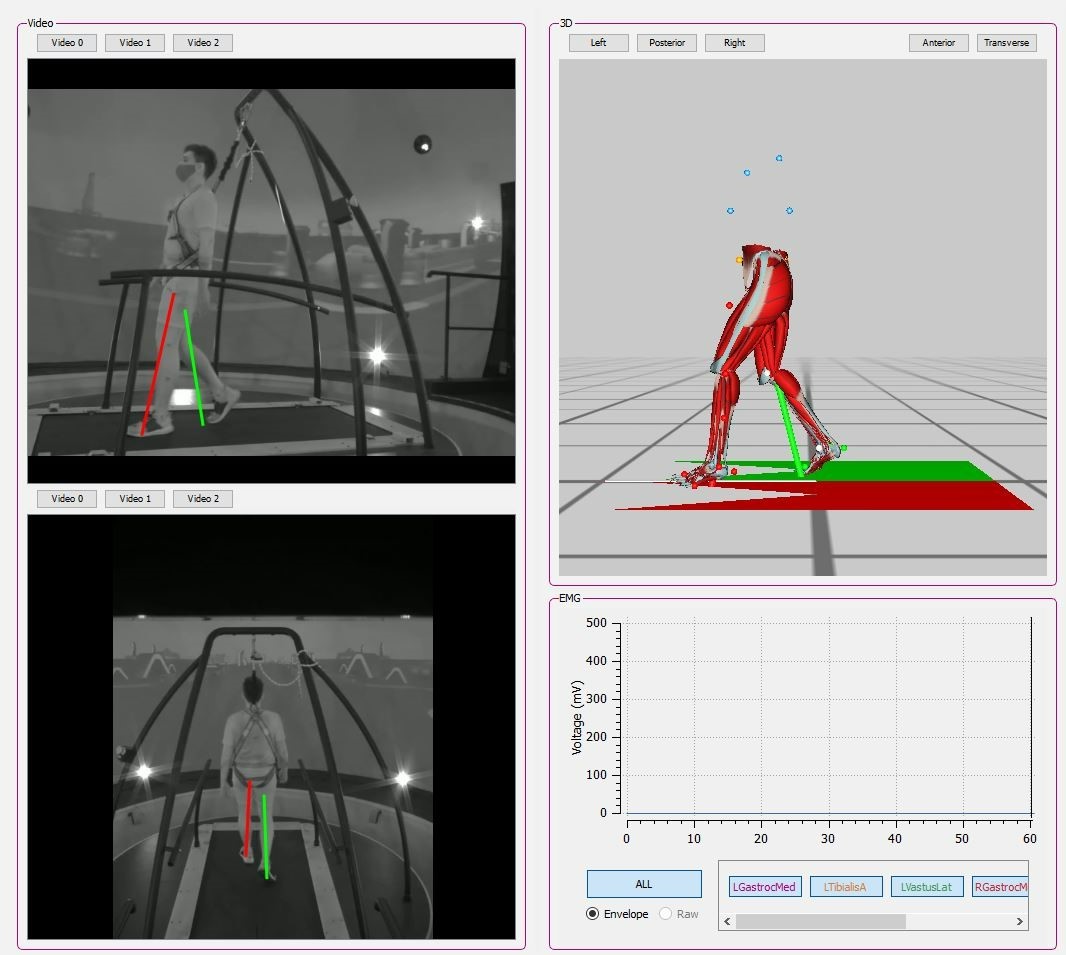Toggle the LVastusLat EMG channel
Viewport: 1066px width, 955px height.
pyautogui.click(x=927, y=887)
